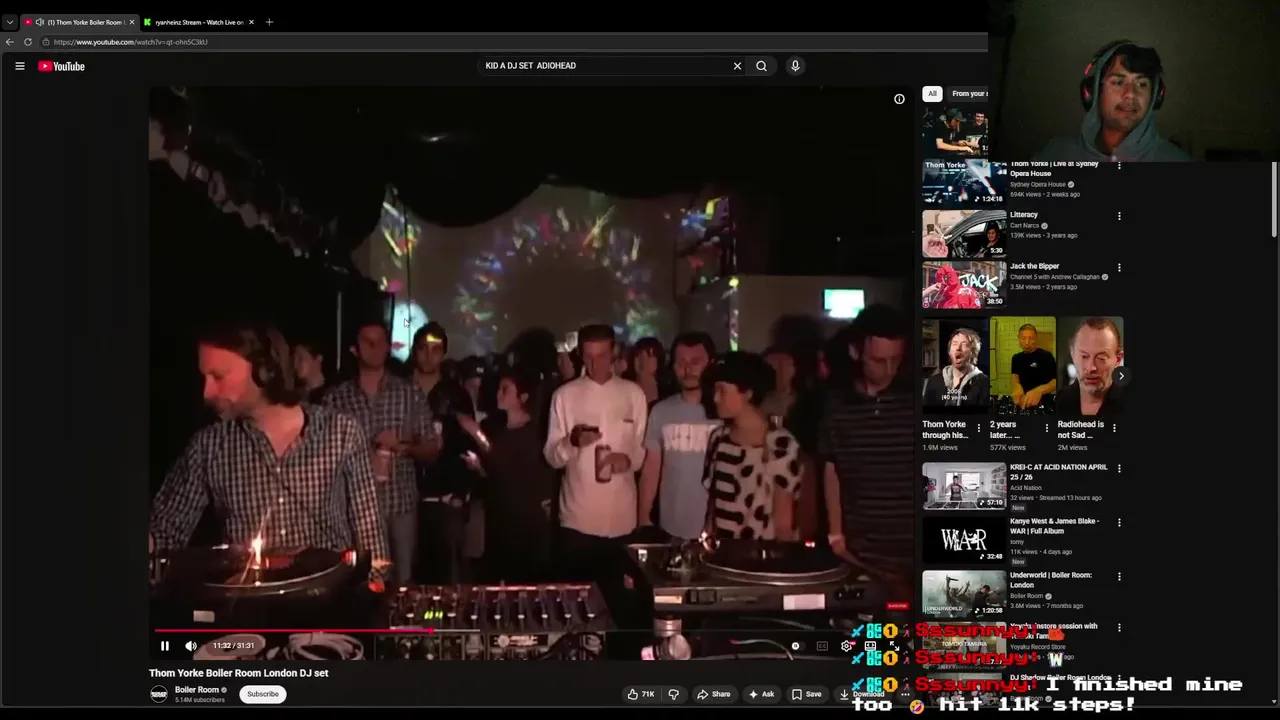Switch to the Thom Yorke Boiler Room tab
This screenshot has width=1280, height=720.
(80, 22)
